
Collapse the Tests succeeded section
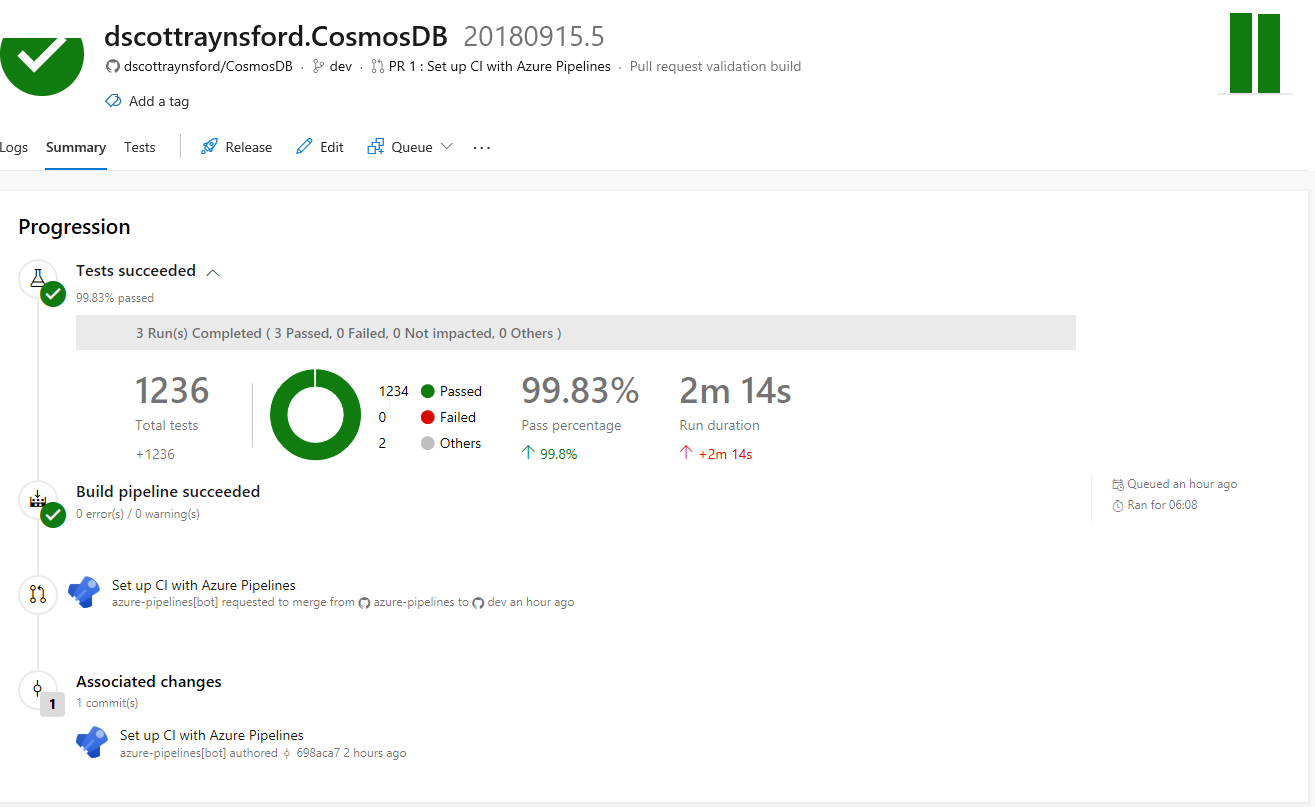213,271
